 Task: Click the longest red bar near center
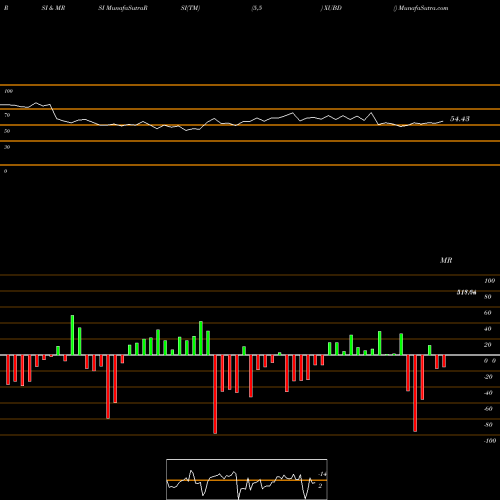pyautogui.click(x=215, y=394)
